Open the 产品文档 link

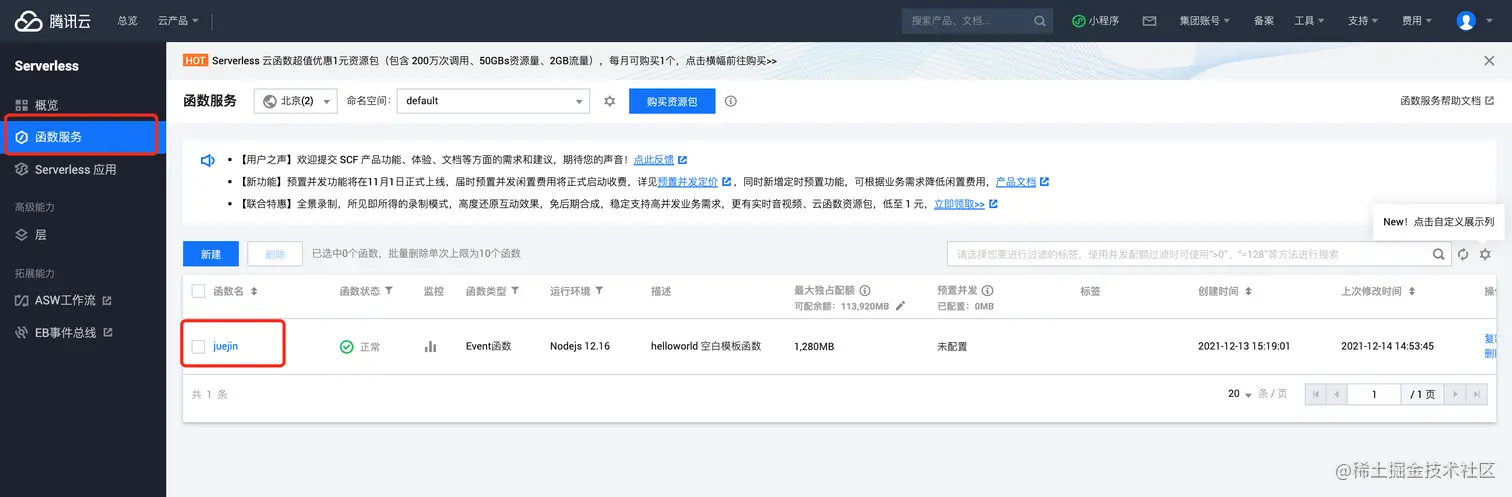1016,182
